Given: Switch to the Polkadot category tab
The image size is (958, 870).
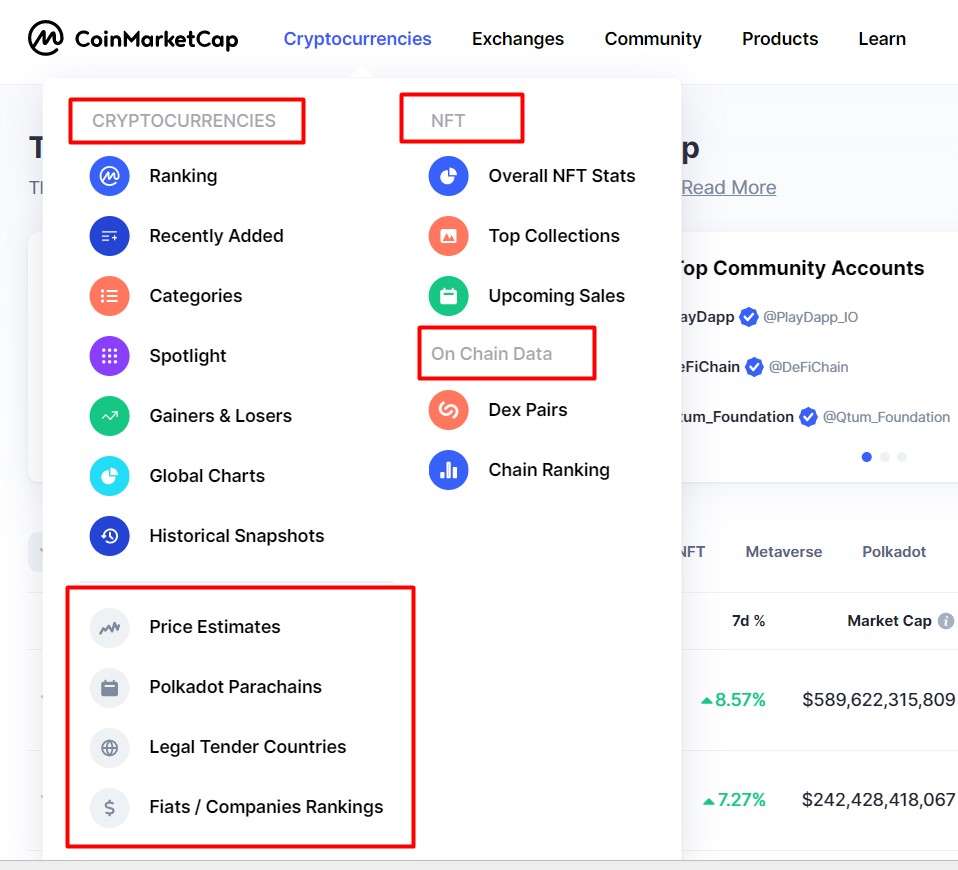Looking at the screenshot, I should click(894, 552).
